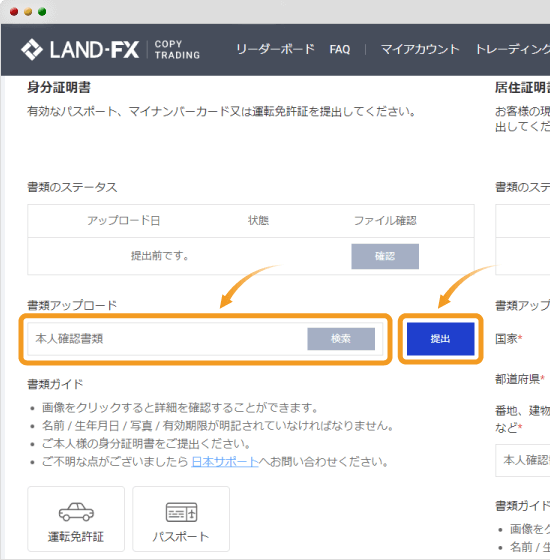Viewport: 550px width, 560px height.
Task: Select the 提出前です。 status cell
Action: tap(160, 256)
